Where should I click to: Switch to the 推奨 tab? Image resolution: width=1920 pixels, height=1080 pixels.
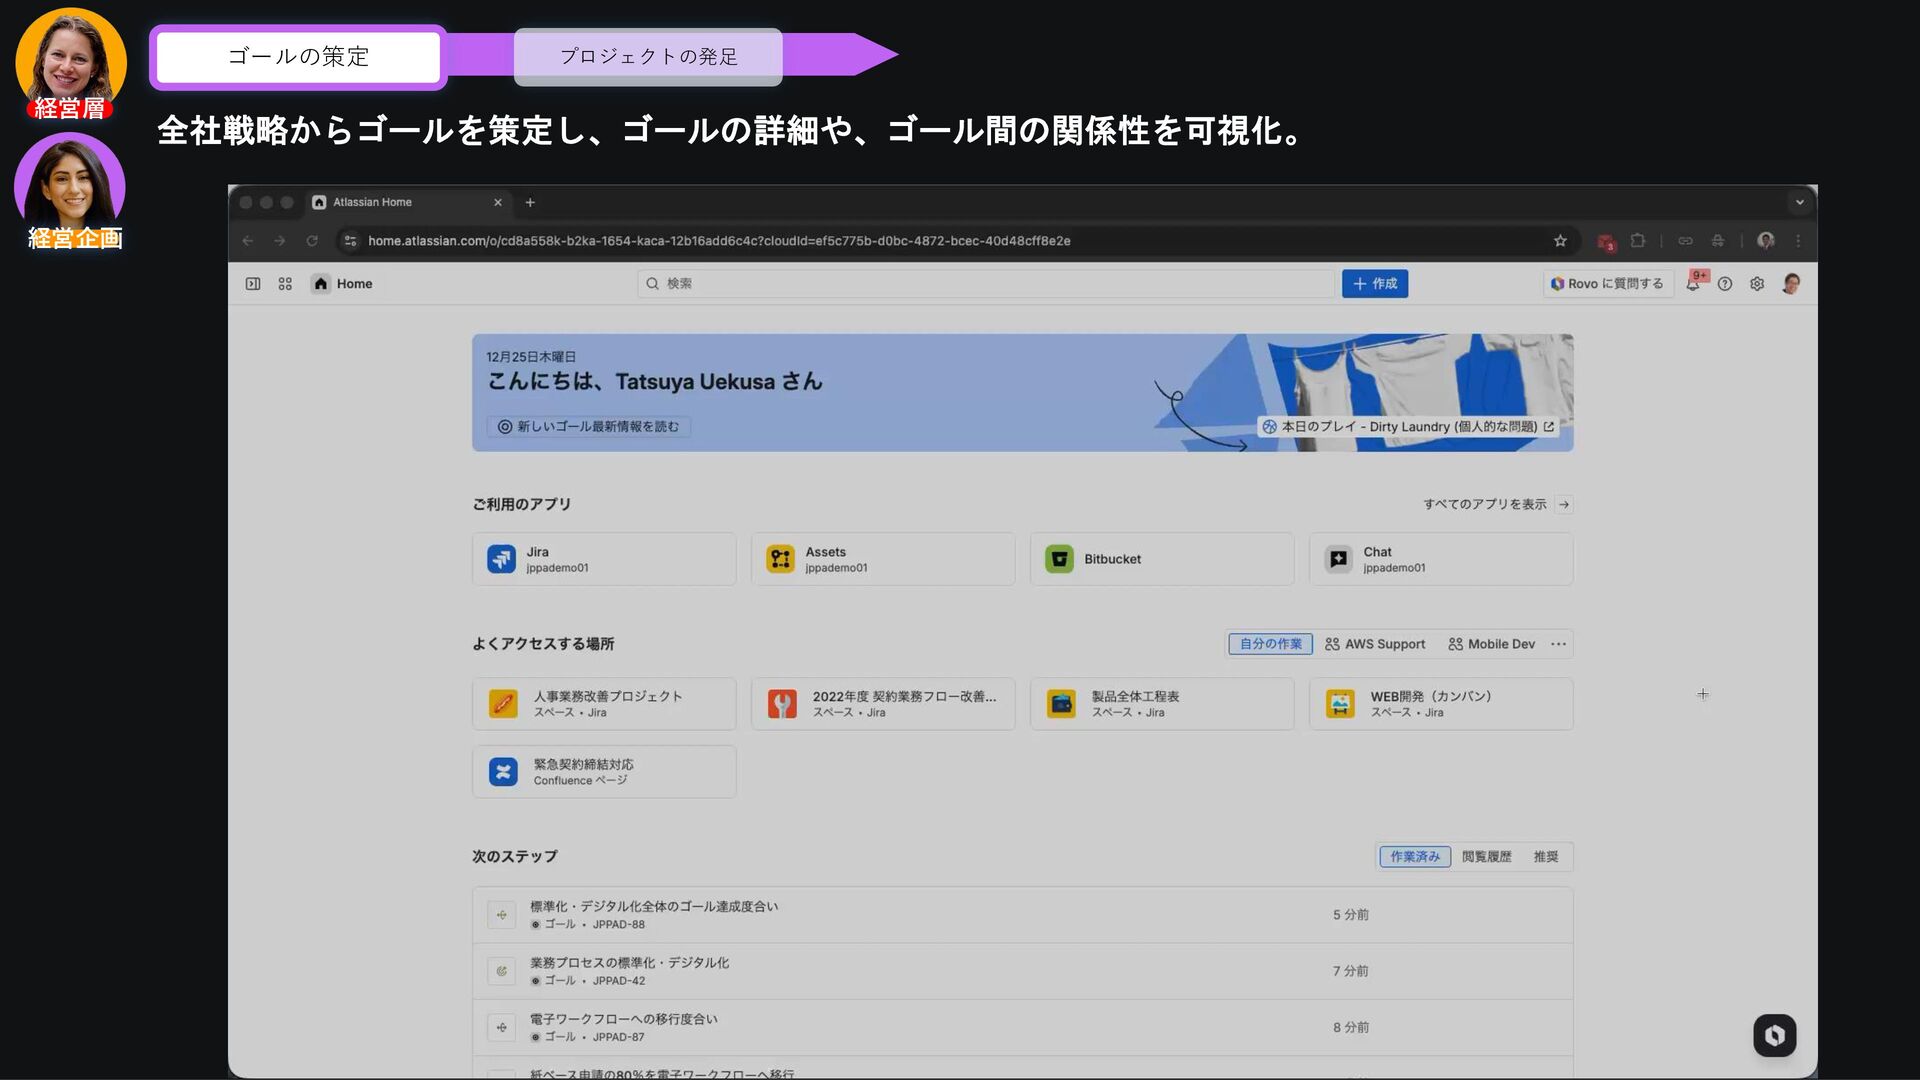pyautogui.click(x=1545, y=857)
